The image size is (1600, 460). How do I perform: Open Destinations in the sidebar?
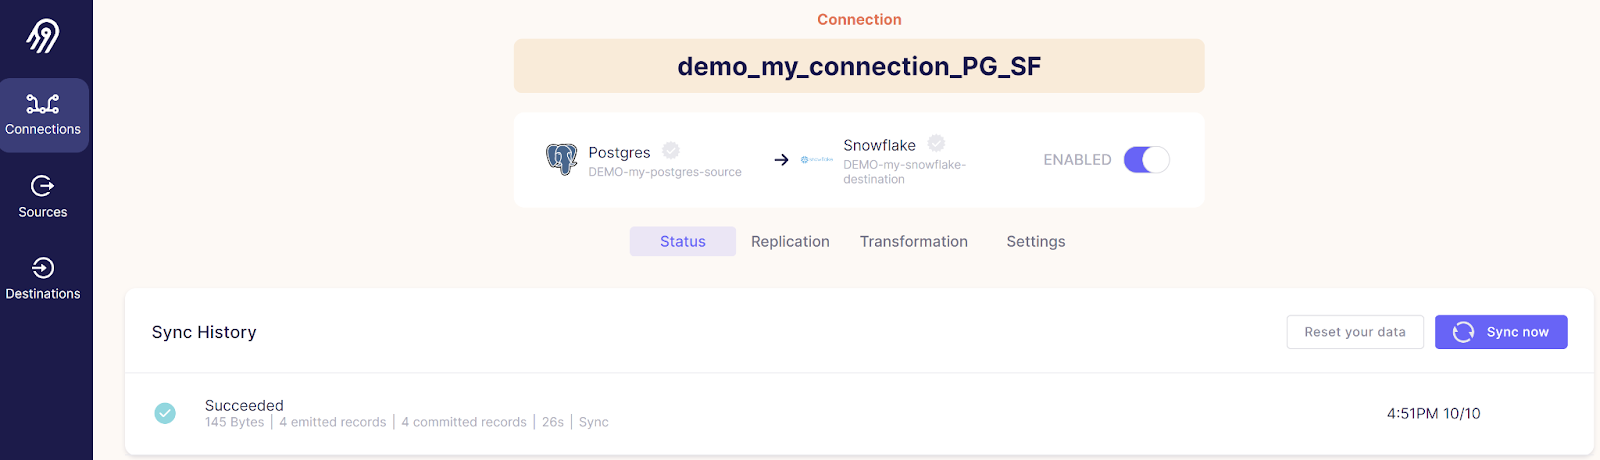click(x=43, y=279)
